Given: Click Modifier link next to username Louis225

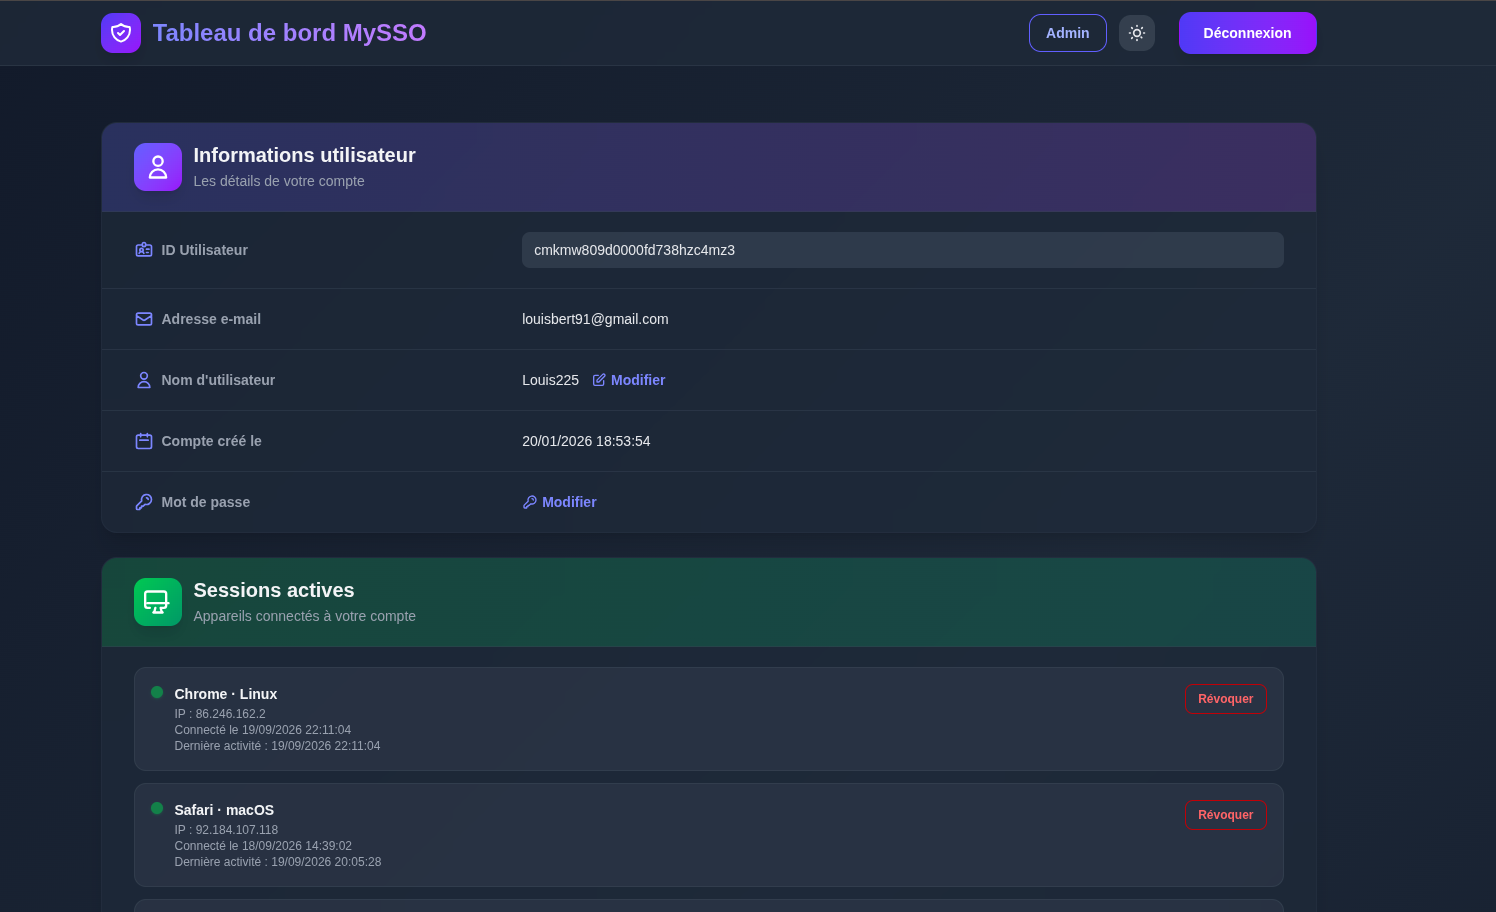Looking at the screenshot, I should click(629, 380).
